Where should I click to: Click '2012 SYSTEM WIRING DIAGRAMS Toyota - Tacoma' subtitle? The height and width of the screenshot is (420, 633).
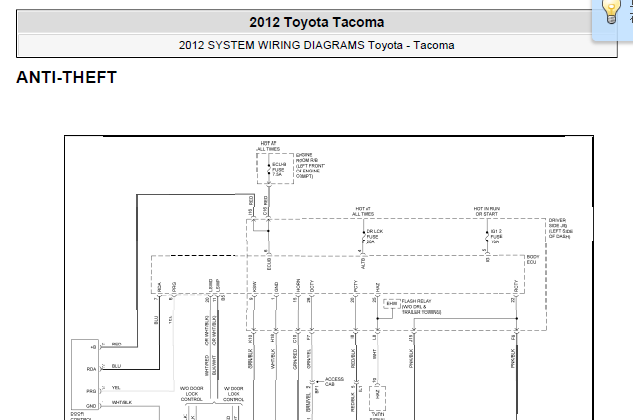(316, 45)
